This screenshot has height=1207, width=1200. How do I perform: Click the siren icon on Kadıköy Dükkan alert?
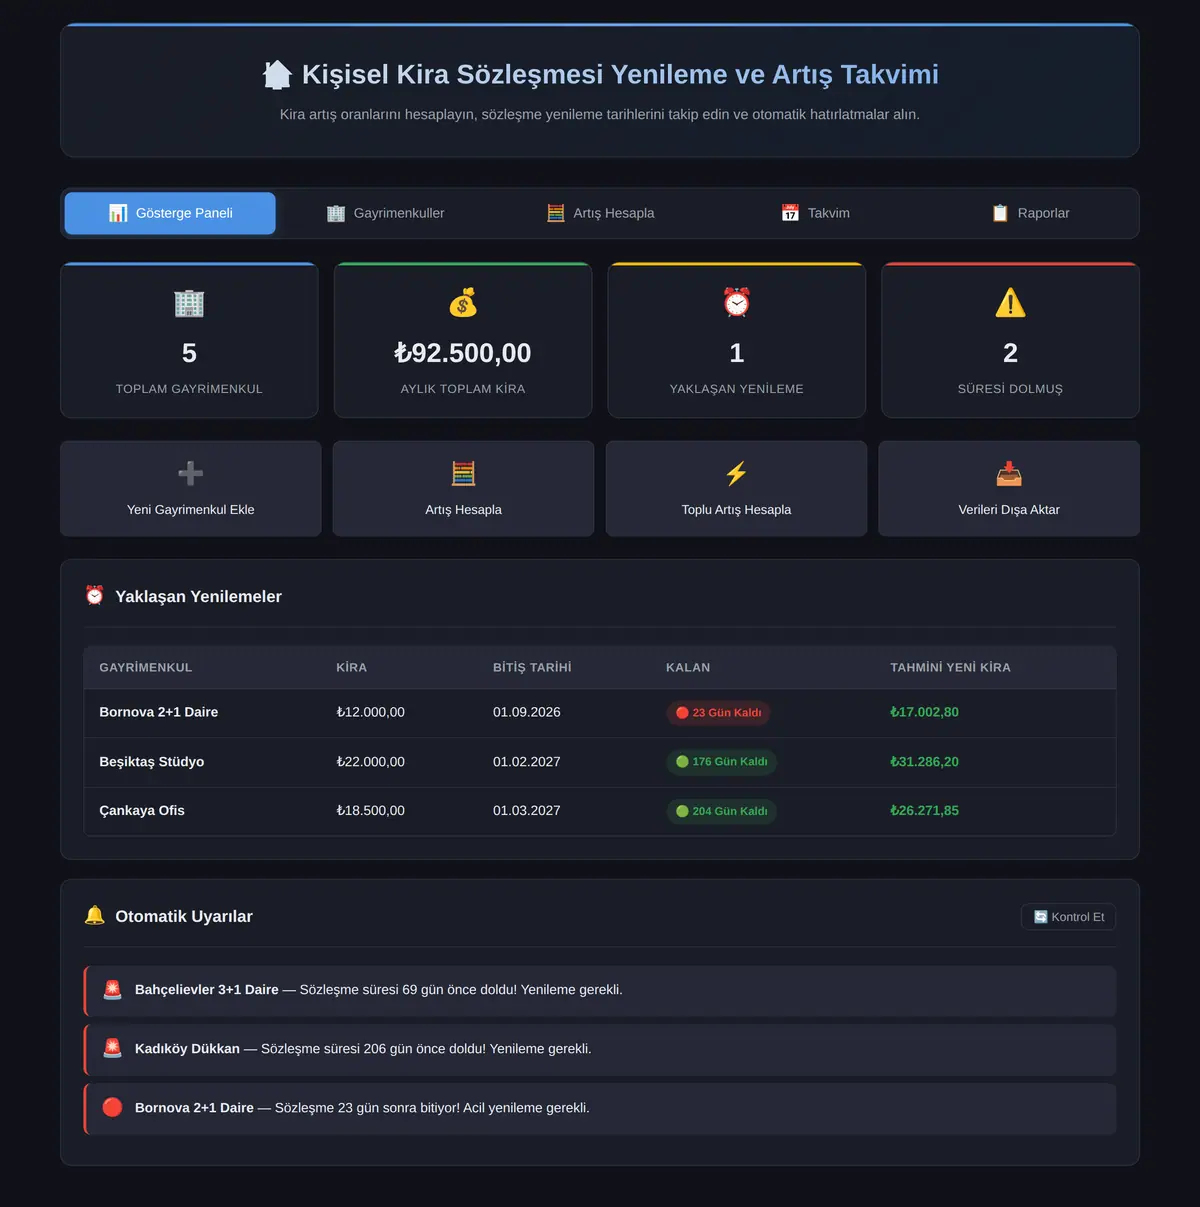[113, 1049]
